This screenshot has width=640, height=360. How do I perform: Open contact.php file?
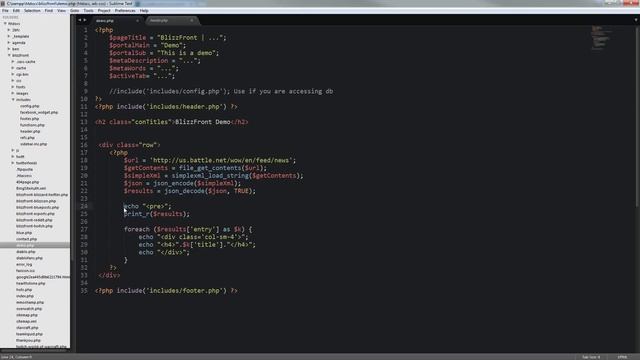point(27,239)
